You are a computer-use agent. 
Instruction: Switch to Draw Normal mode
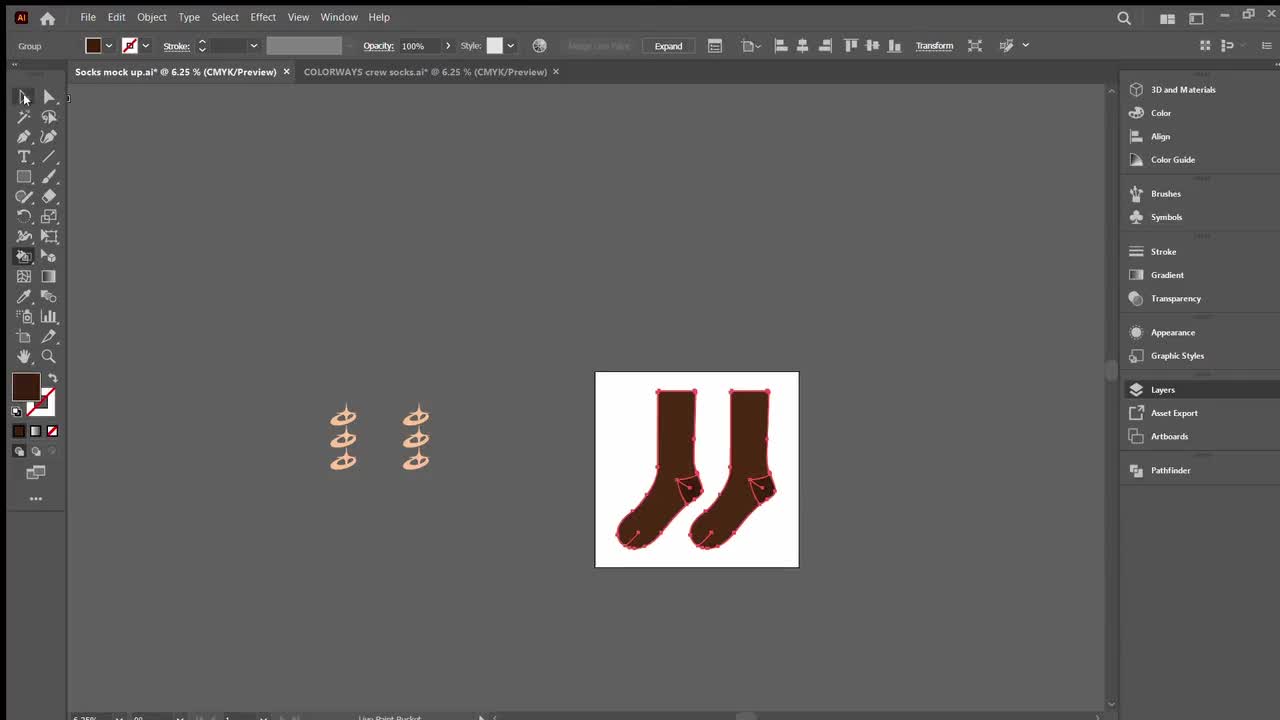click(19, 451)
